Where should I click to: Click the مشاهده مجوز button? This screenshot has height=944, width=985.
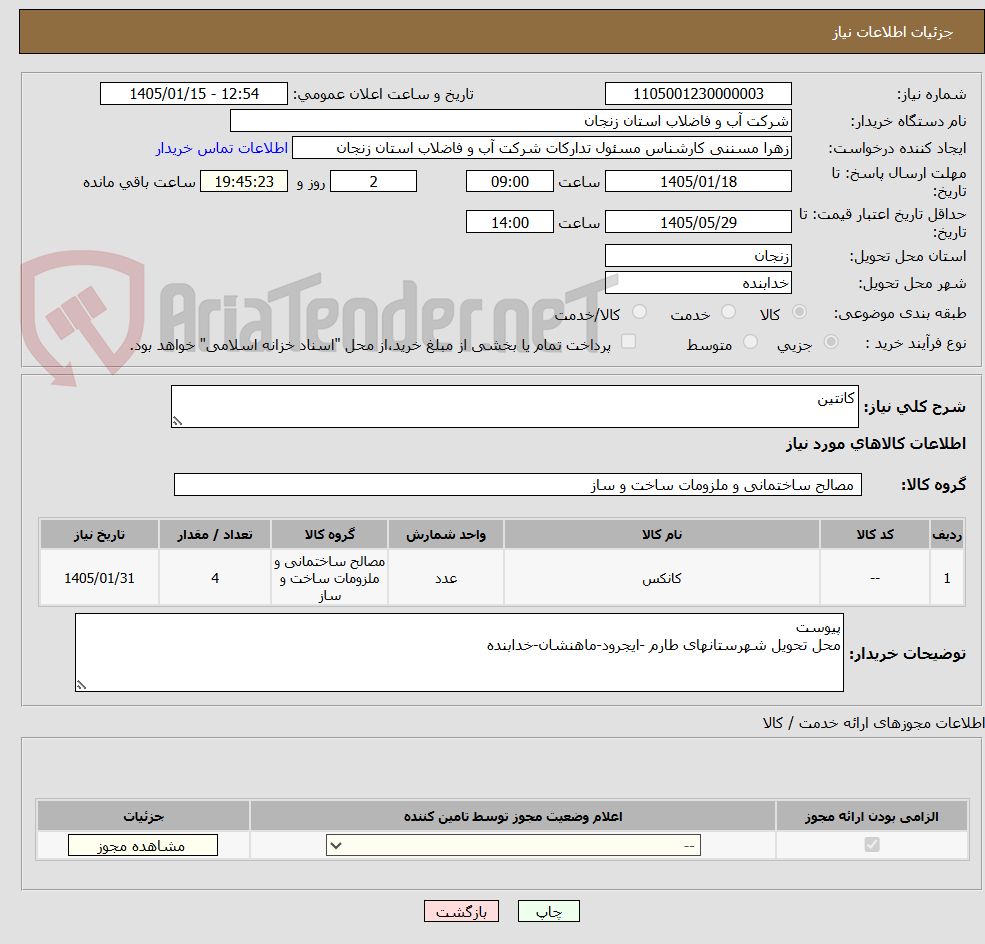pos(143,845)
